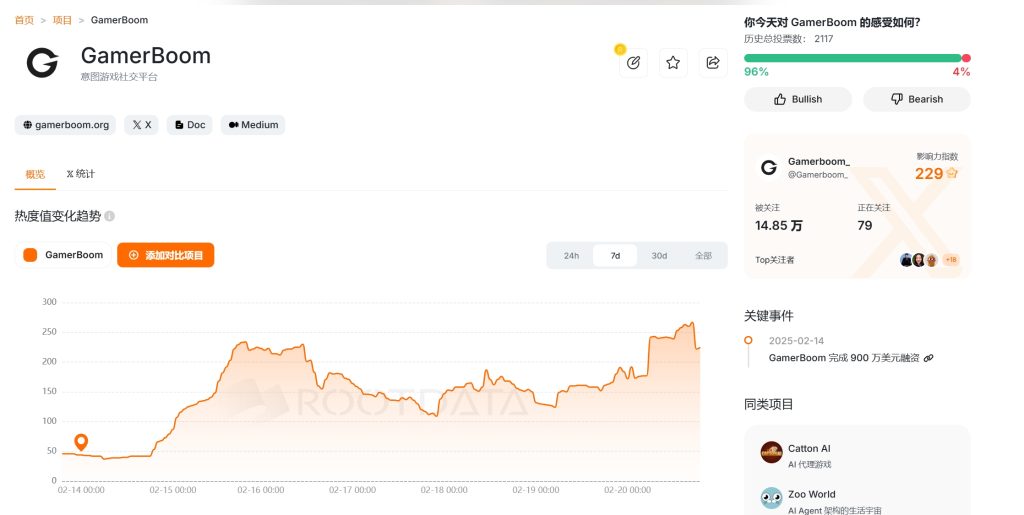The width and height of the screenshot is (1024, 515).
Task: Click the 79 following count
Action: click(x=865, y=226)
